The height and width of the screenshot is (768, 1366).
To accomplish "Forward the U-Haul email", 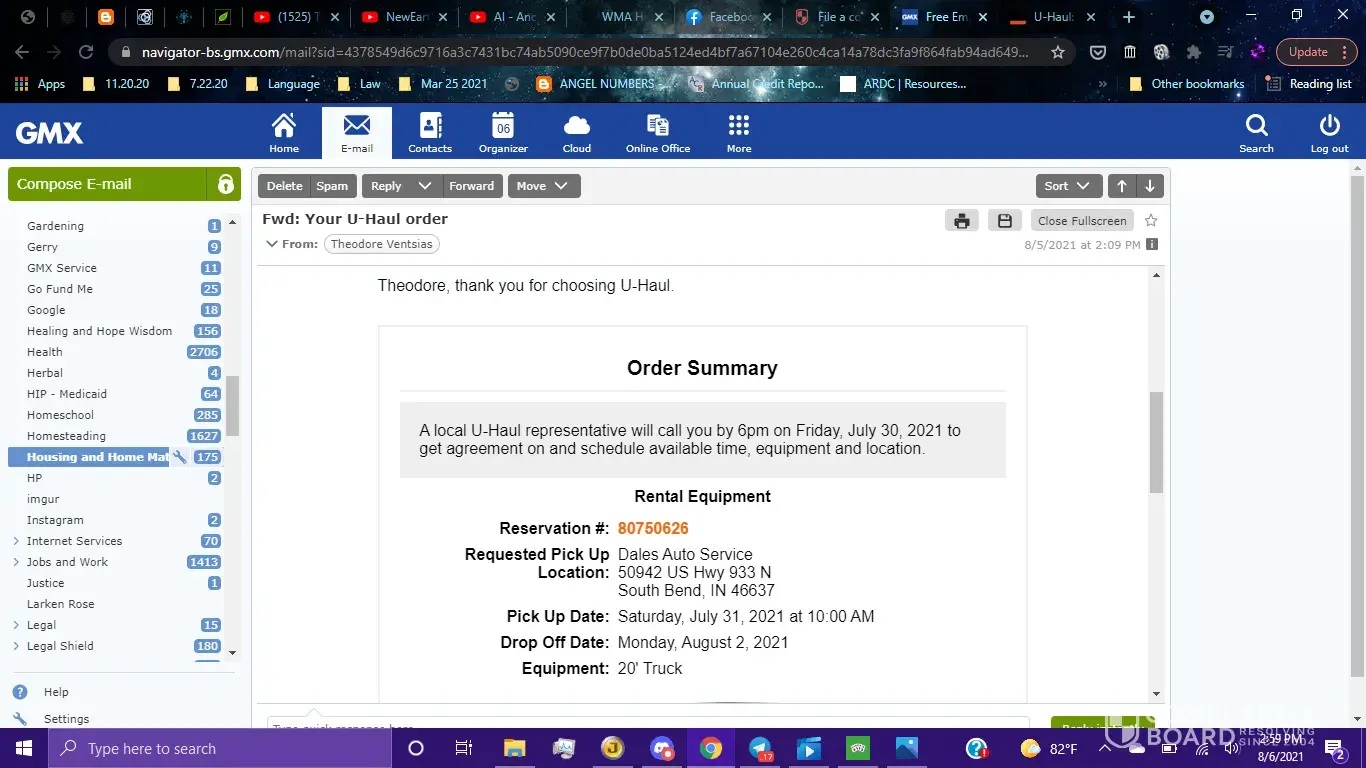I will [x=471, y=186].
